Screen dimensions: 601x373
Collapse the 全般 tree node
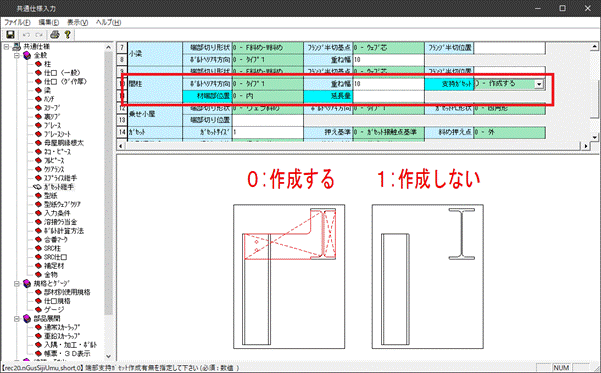point(17,56)
